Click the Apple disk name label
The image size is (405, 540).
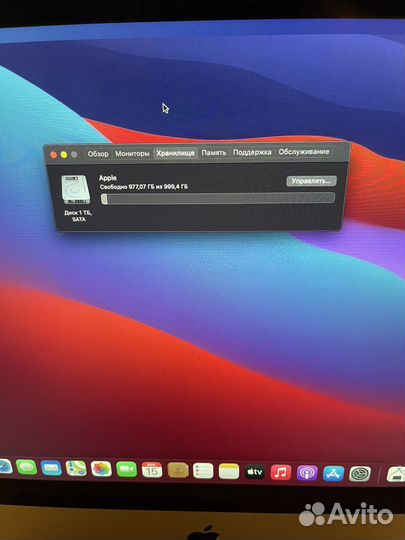click(108, 178)
